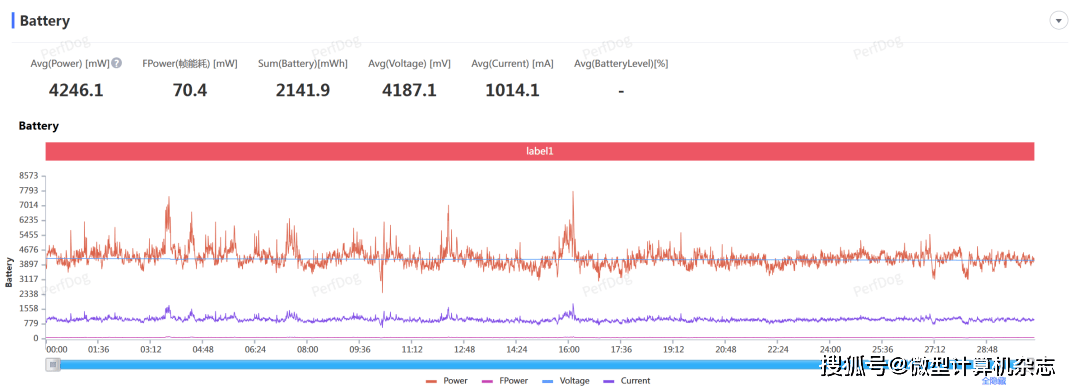Toggle the Power series in the legend
Image resolution: width=1080 pixels, height=389 pixels.
[x=447, y=381]
